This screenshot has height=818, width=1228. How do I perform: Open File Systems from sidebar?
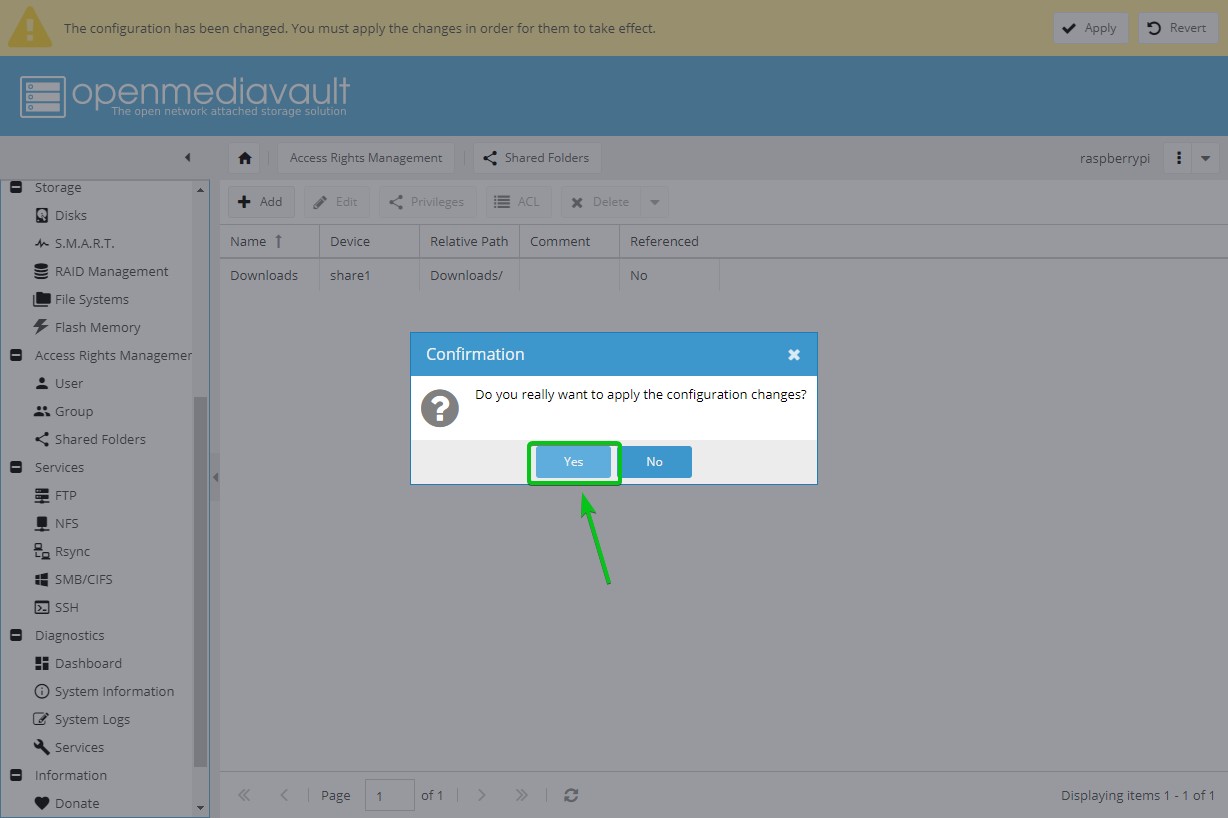91,299
